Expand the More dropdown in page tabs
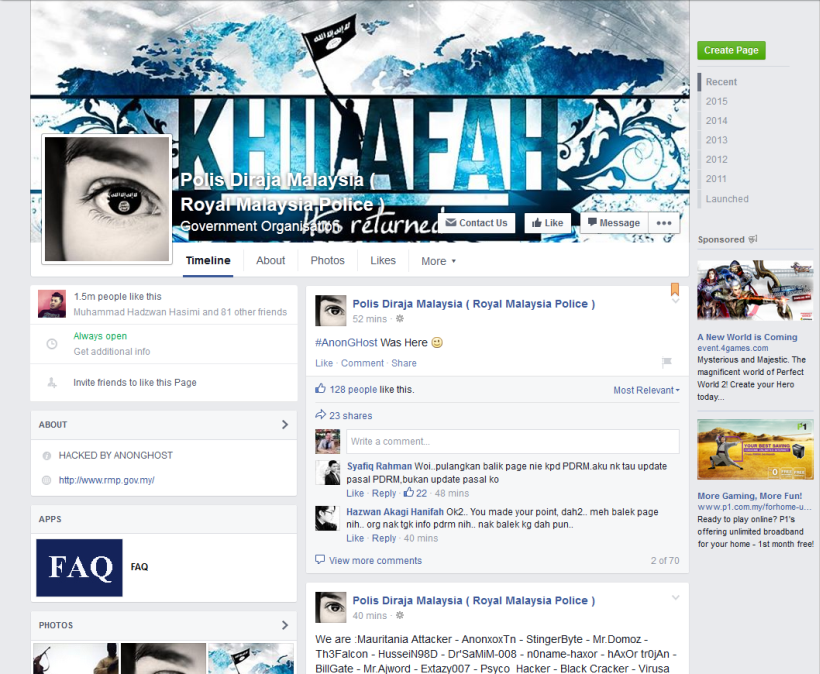 point(438,261)
